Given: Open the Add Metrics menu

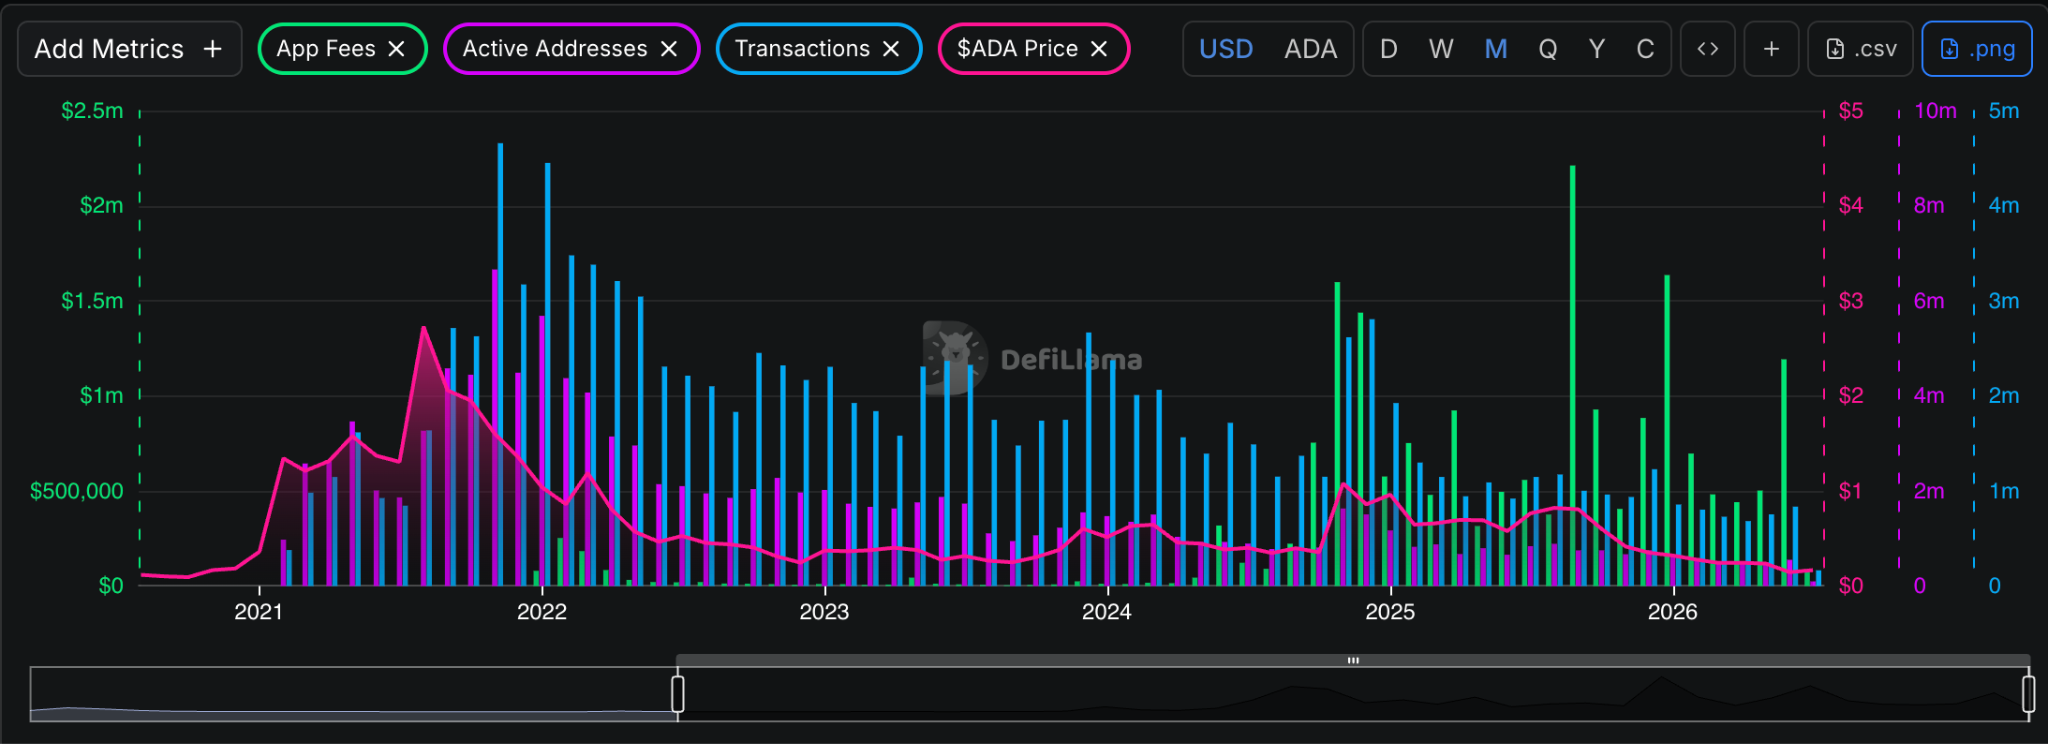Looking at the screenshot, I should pyautogui.click(x=129, y=49).
